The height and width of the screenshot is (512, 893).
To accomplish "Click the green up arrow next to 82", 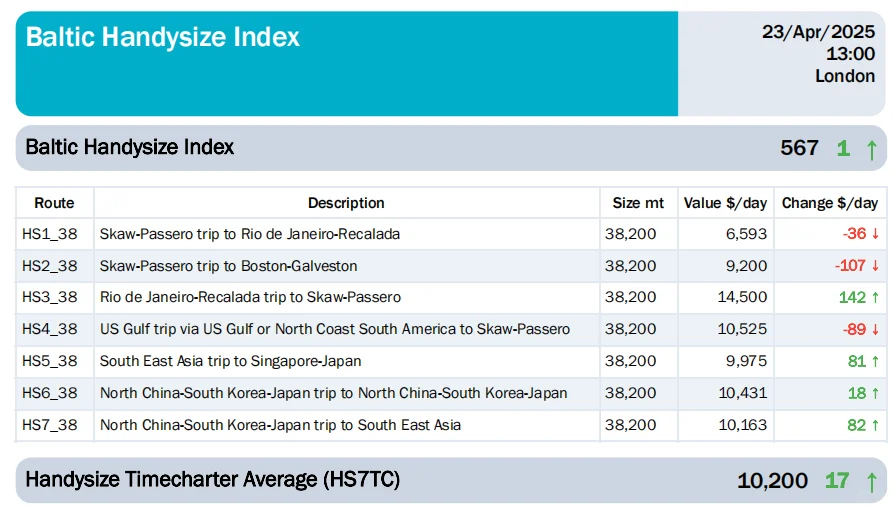I will click(x=875, y=425).
